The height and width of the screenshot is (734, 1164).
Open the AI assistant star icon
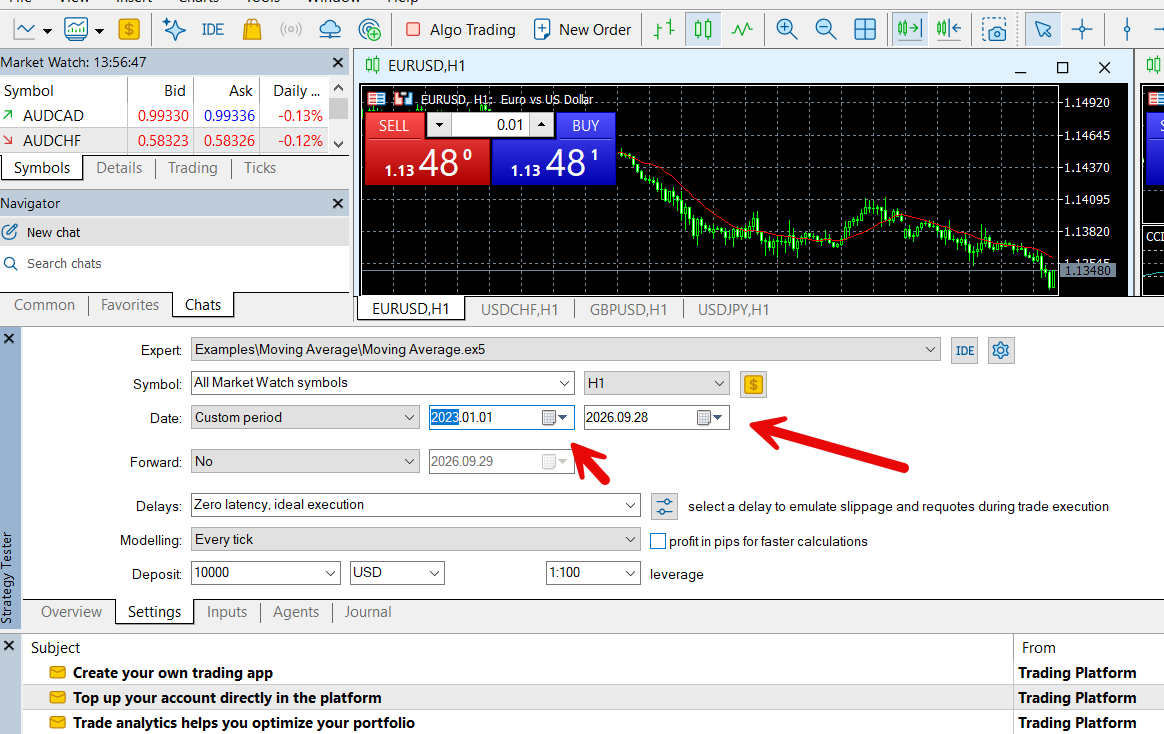pos(174,30)
